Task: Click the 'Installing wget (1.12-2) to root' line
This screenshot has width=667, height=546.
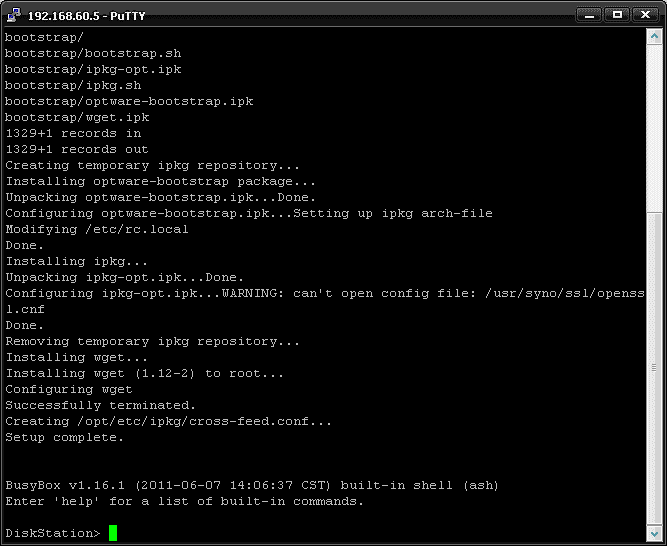Action: tap(144, 373)
